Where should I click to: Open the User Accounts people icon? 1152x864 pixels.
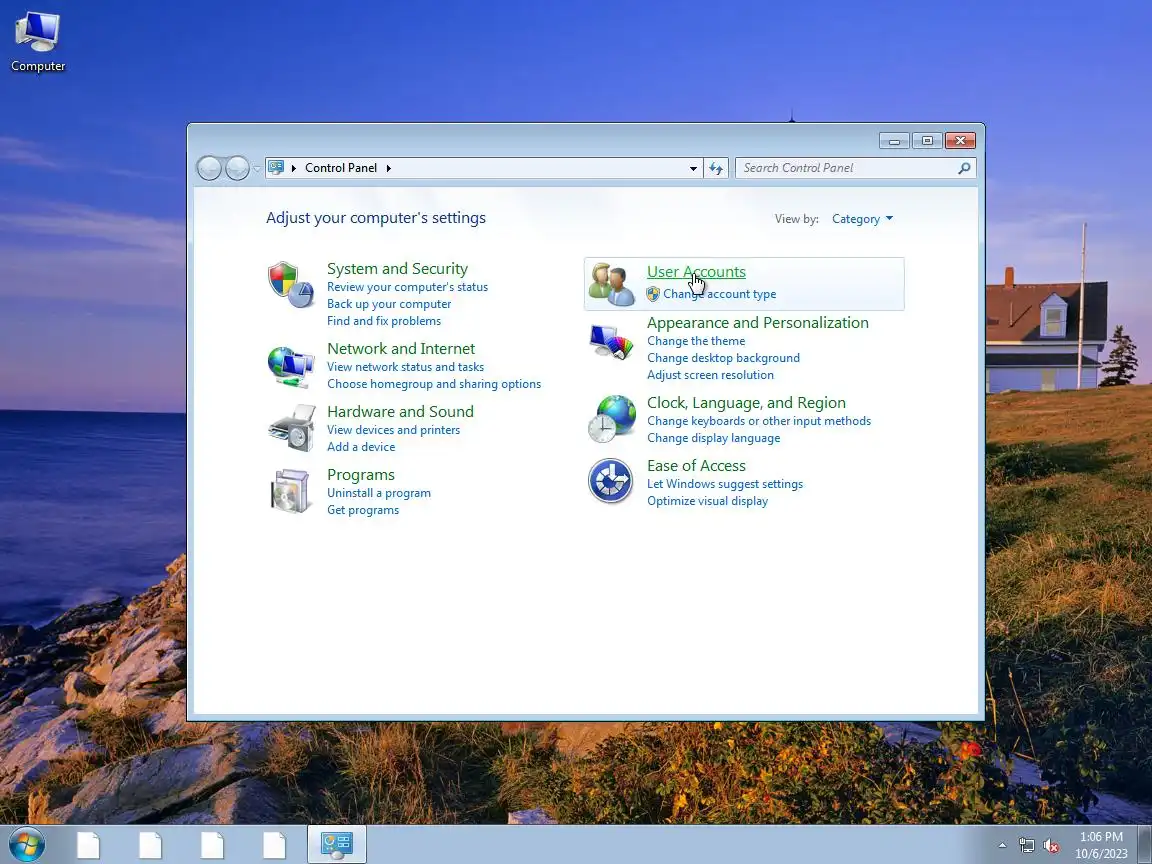[x=611, y=284]
